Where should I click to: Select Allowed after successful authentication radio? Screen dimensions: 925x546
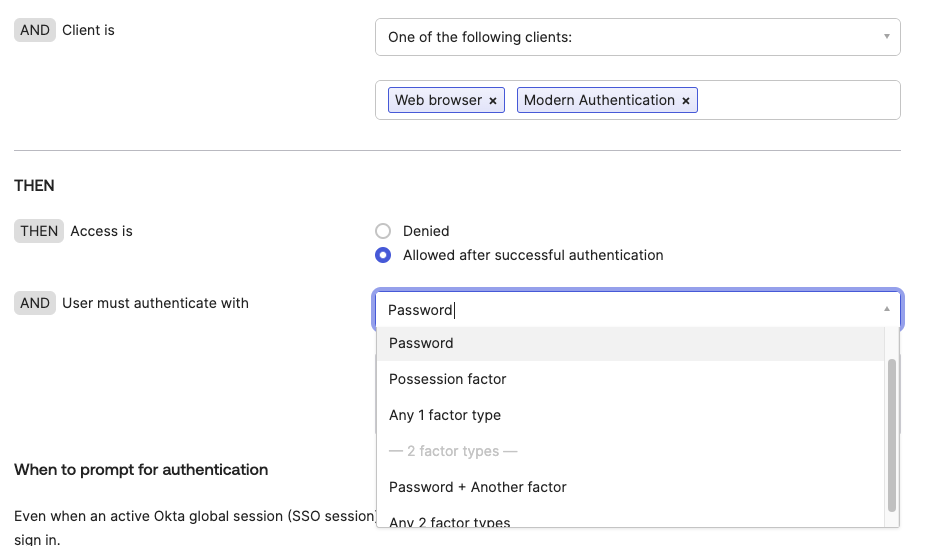click(x=383, y=255)
